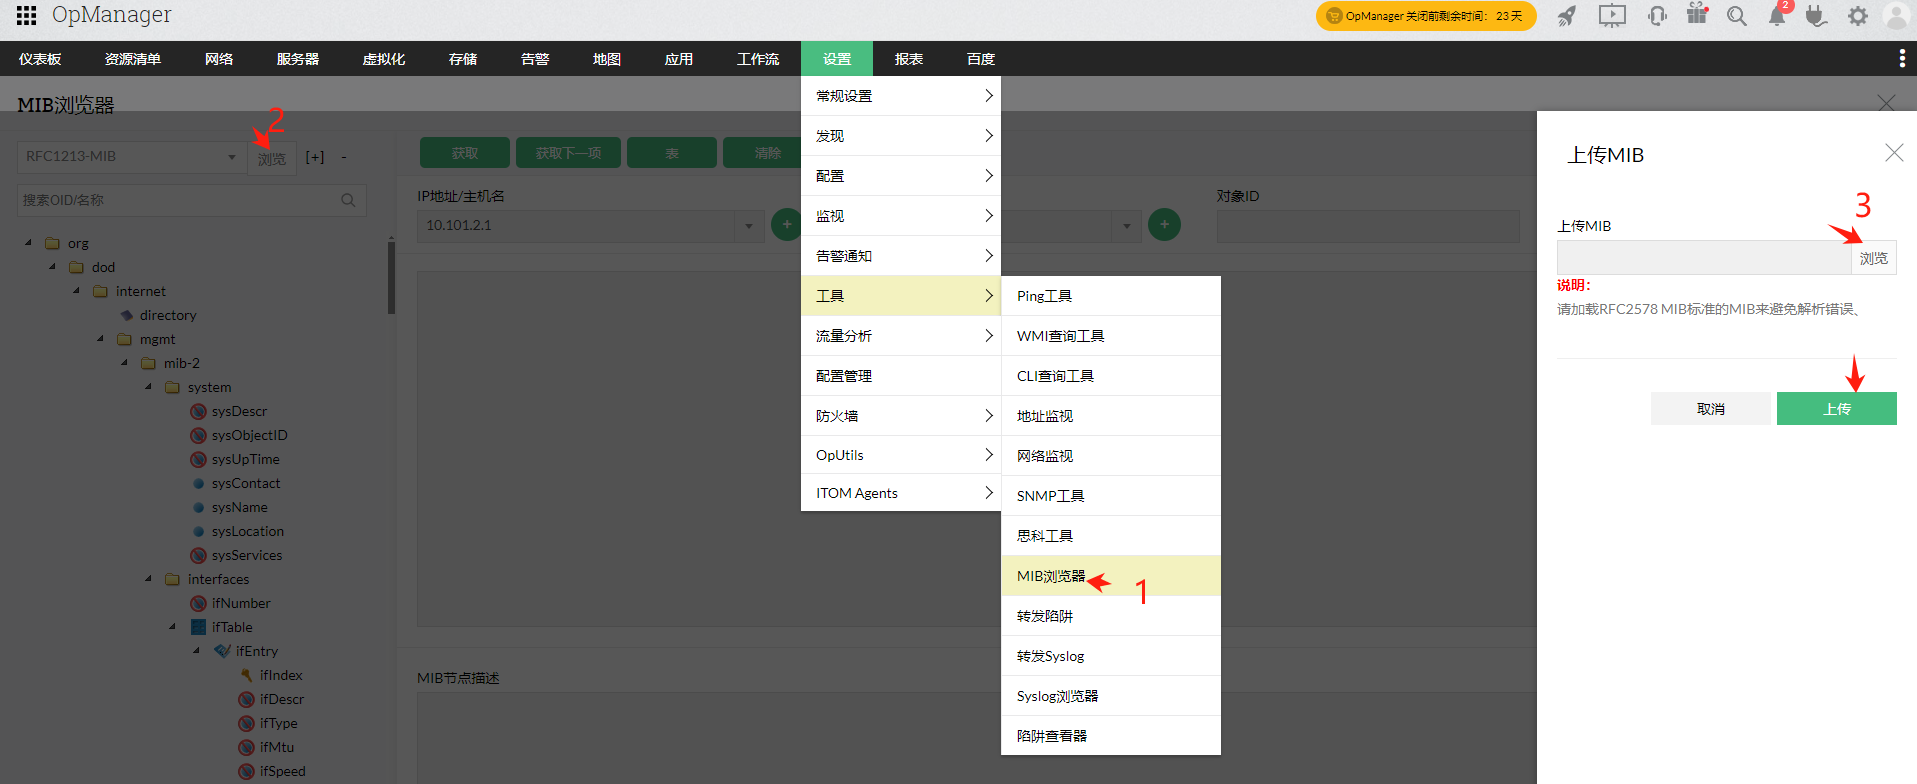Click the minus collapse all tree control
This screenshot has width=1917, height=784.
(344, 157)
